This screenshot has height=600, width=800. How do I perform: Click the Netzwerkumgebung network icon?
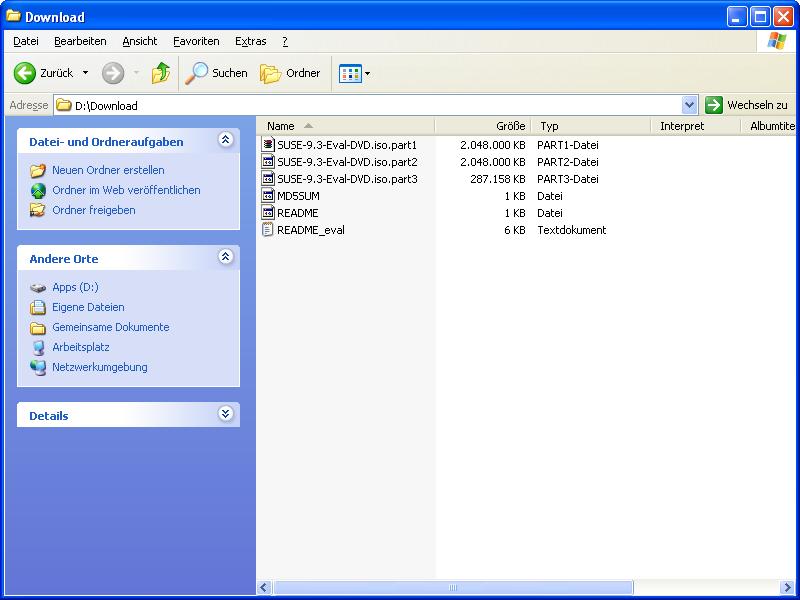click(38, 367)
